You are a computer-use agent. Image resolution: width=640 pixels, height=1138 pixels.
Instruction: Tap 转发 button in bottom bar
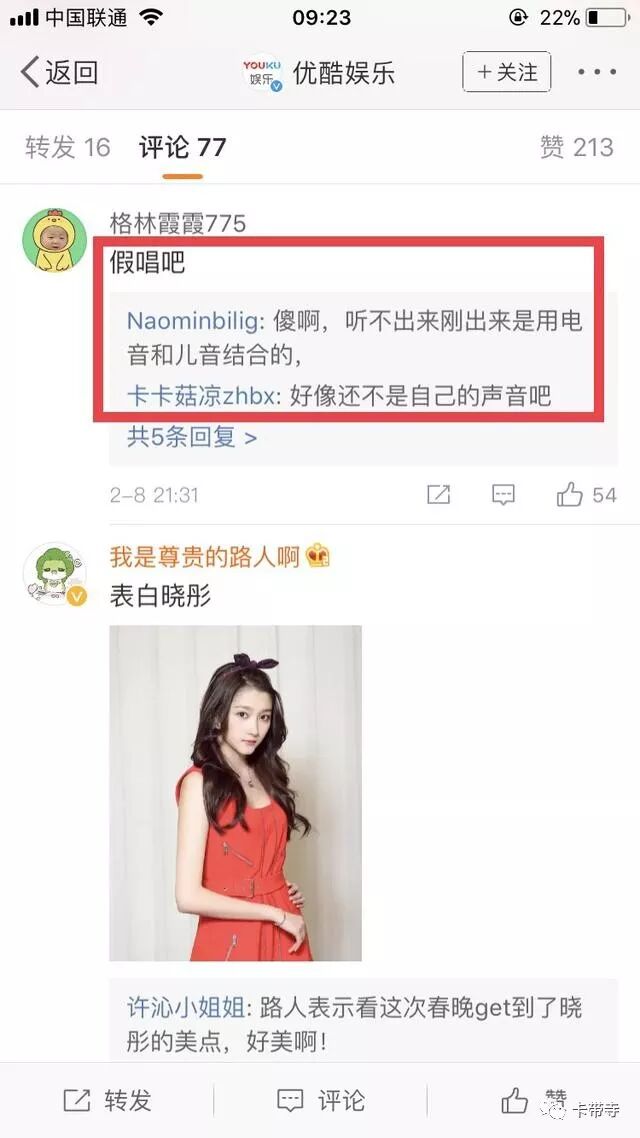pyautogui.click(x=107, y=1100)
